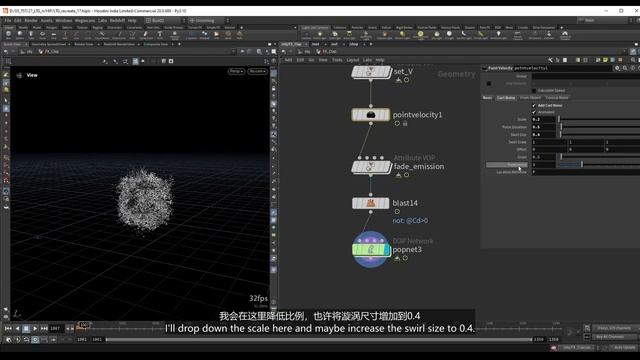Open the File menu
The image size is (640, 360).
click(8, 20)
